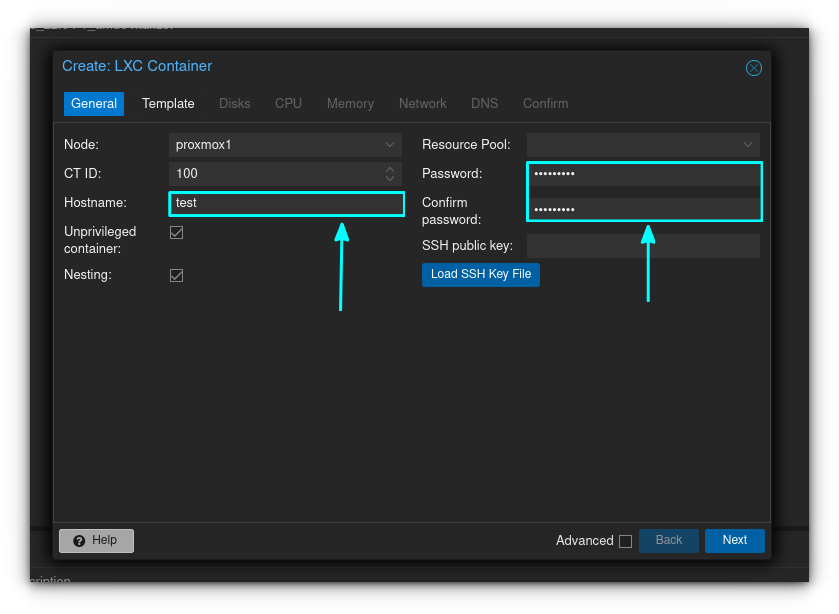
Task: Expand the proxmox1 node selector chevron
Action: tap(389, 144)
